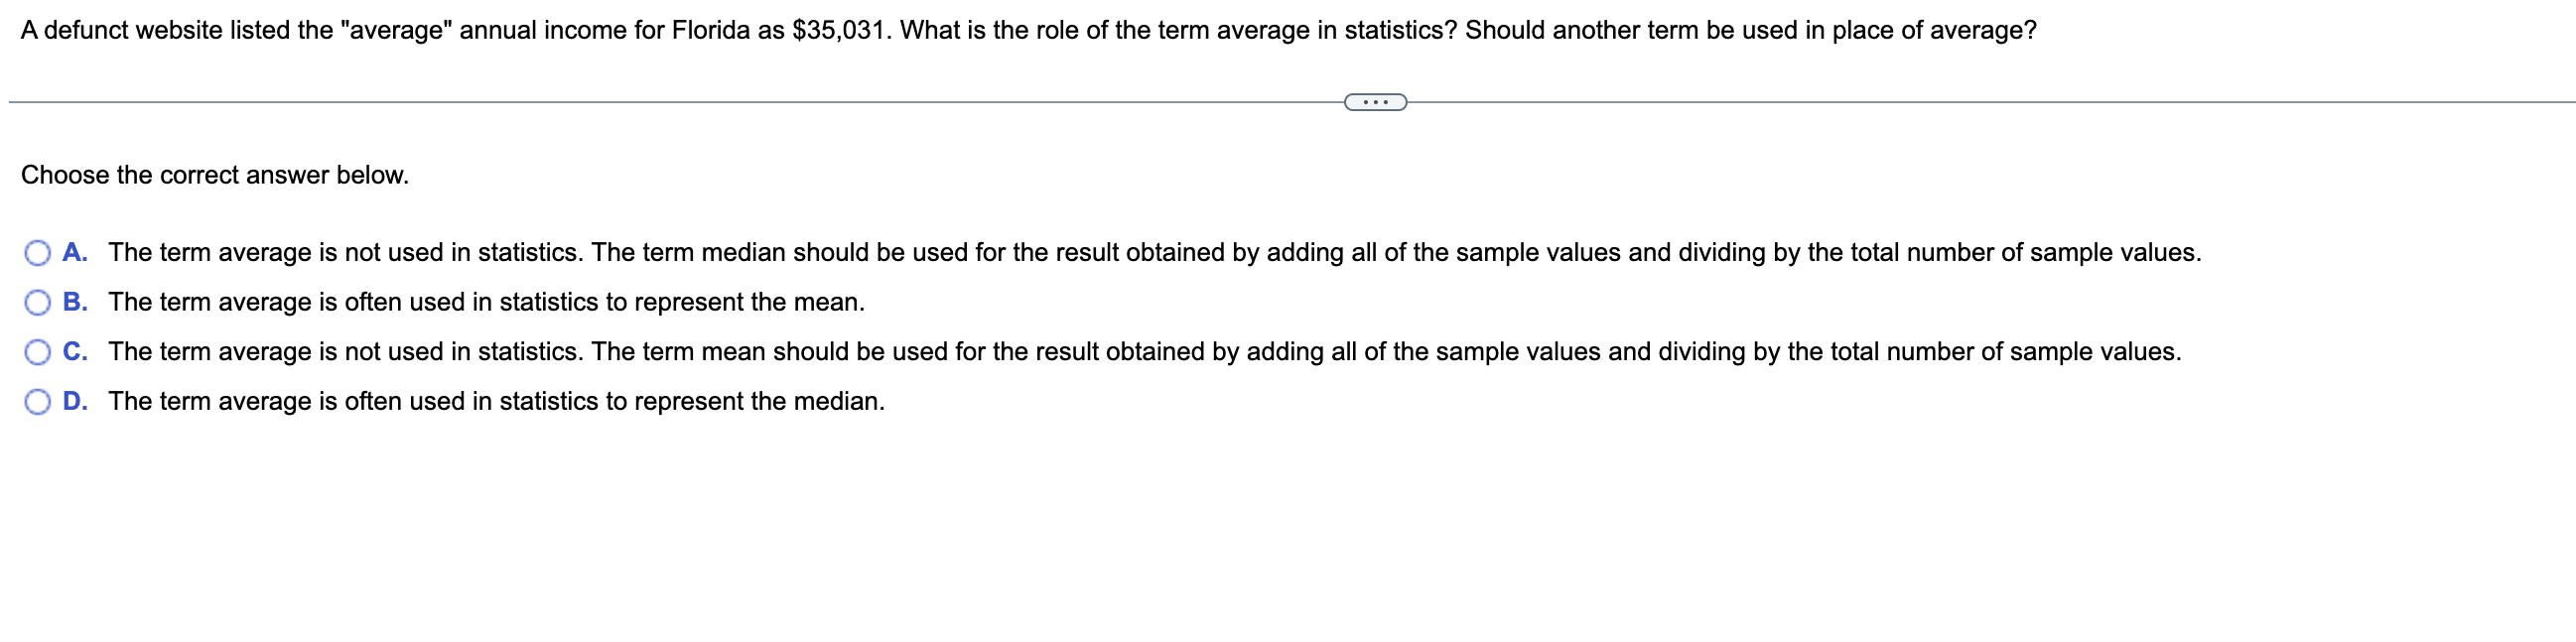Click answer B description text
The height and width of the screenshot is (642, 2576).
(485, 303)
